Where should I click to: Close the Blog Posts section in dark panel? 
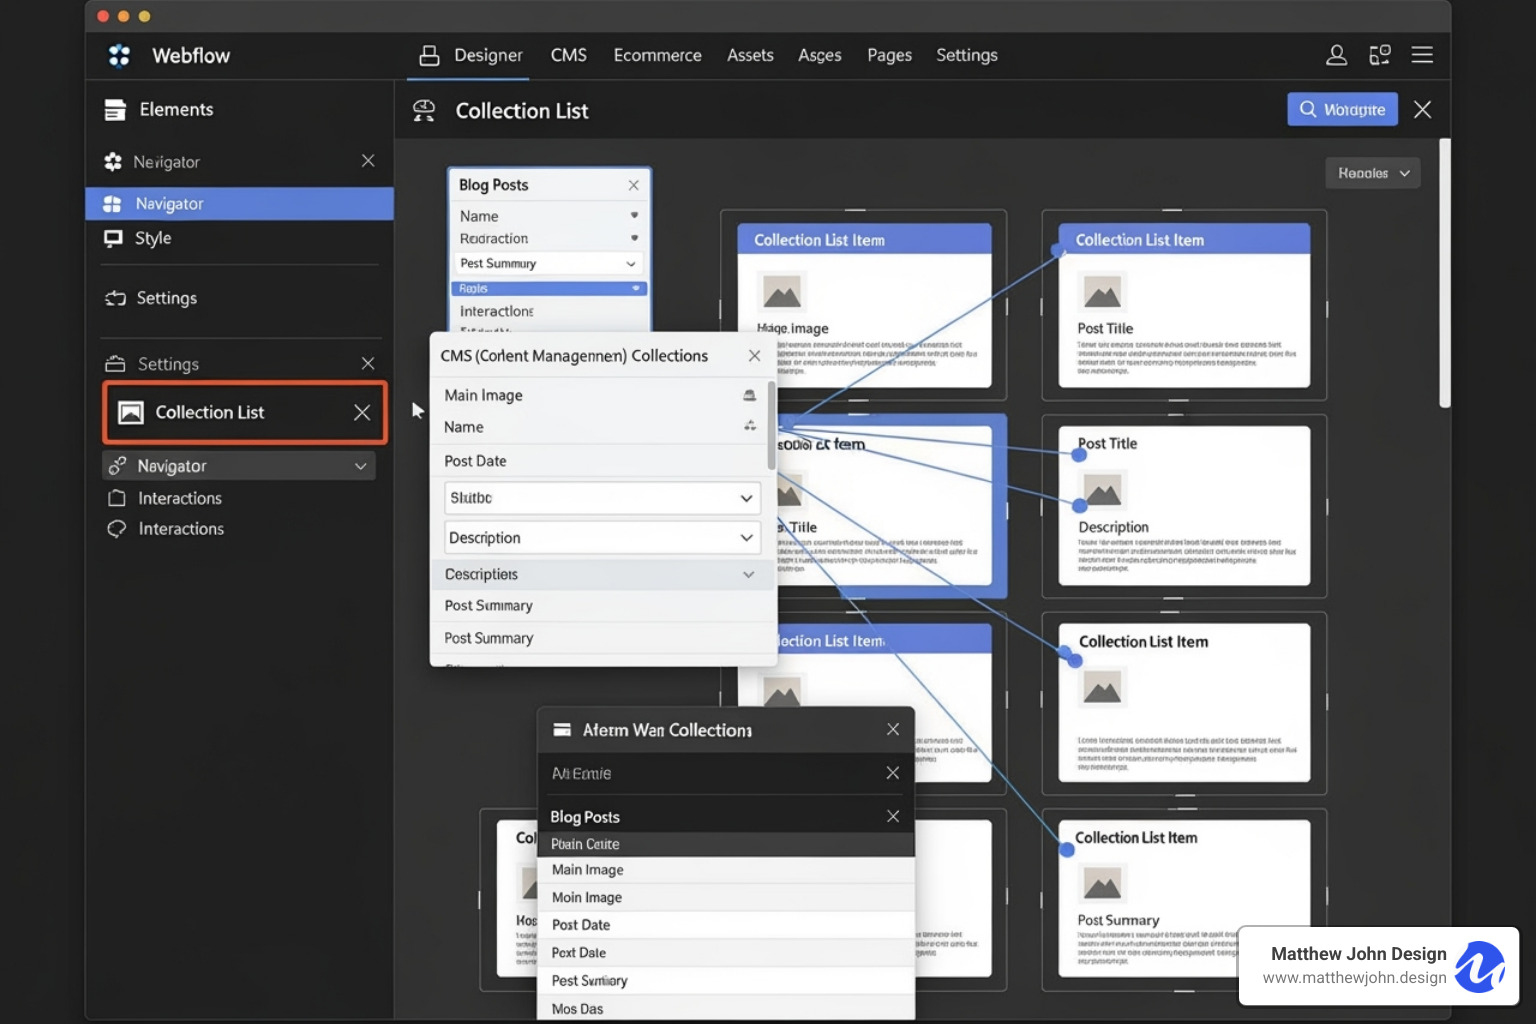tap(893, 816)
